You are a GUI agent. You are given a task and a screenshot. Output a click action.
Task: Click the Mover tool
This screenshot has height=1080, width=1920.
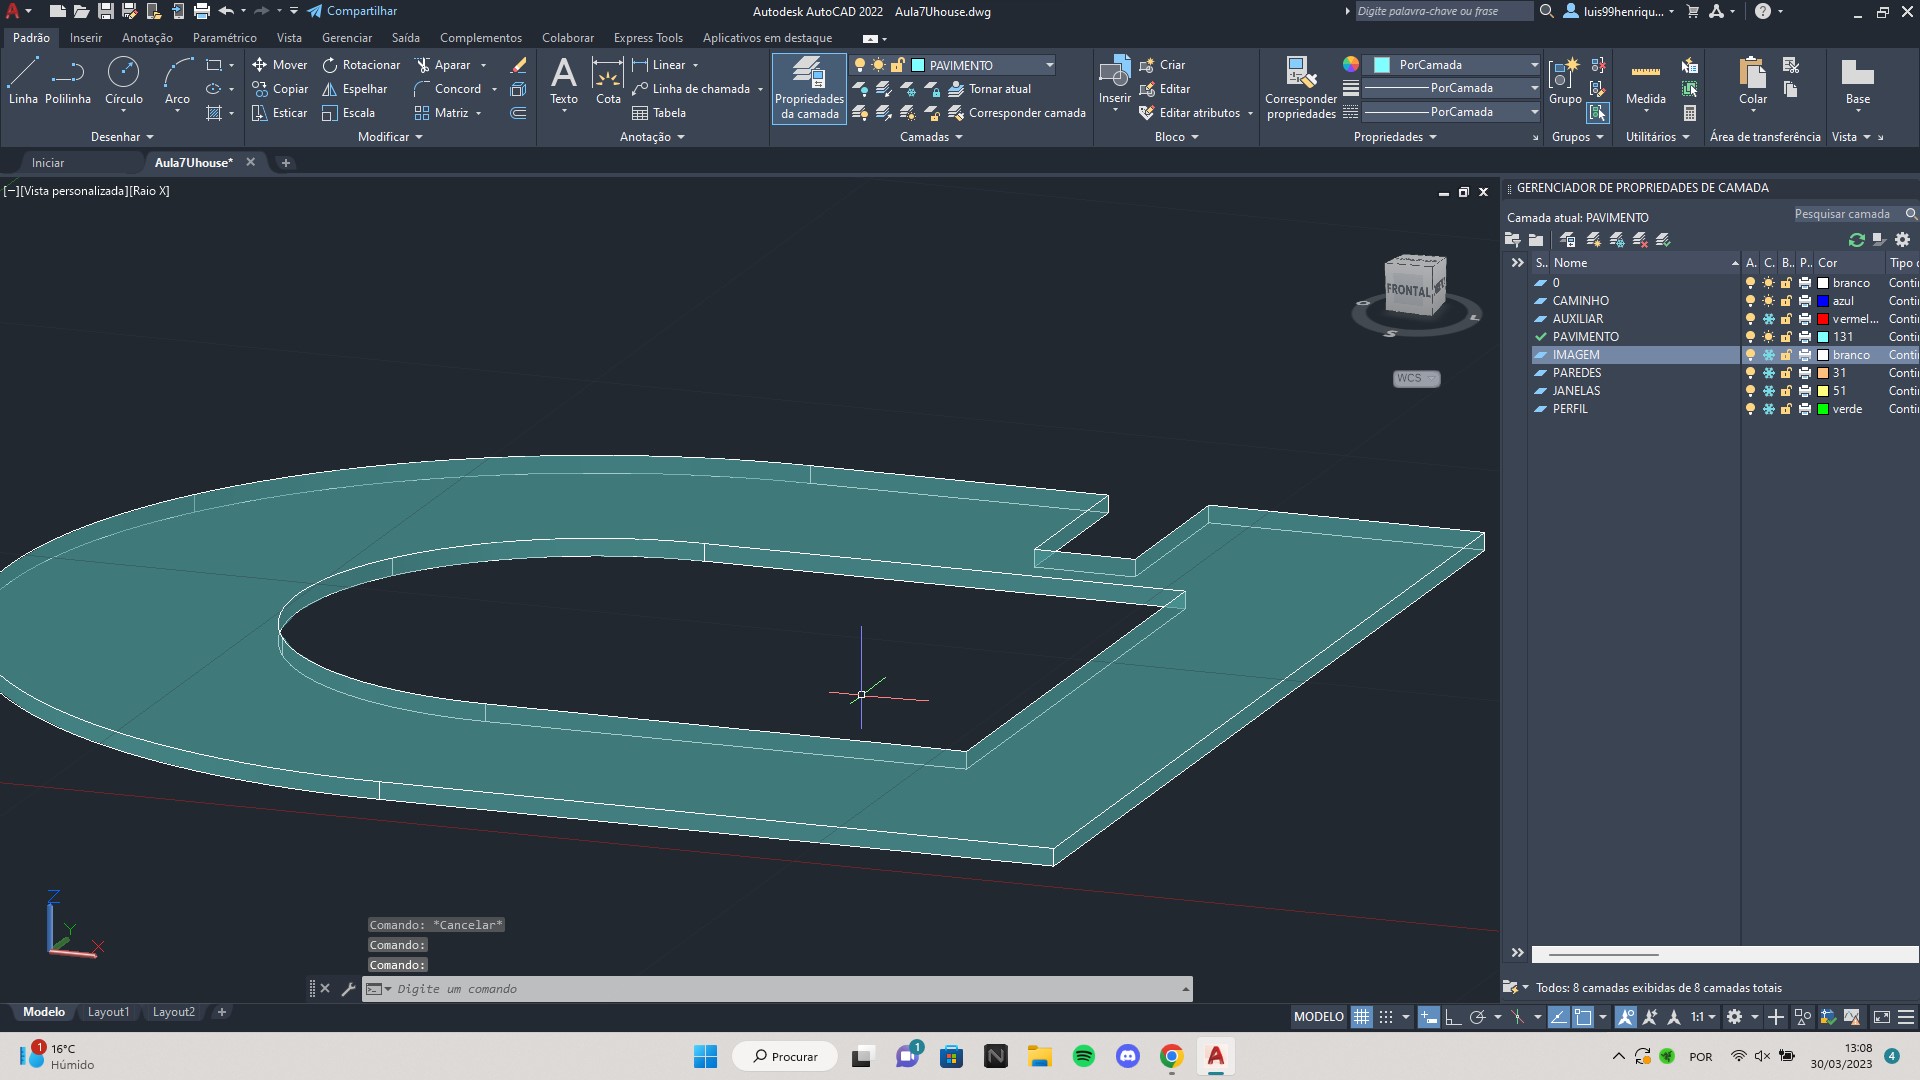[x=279, y=65]
